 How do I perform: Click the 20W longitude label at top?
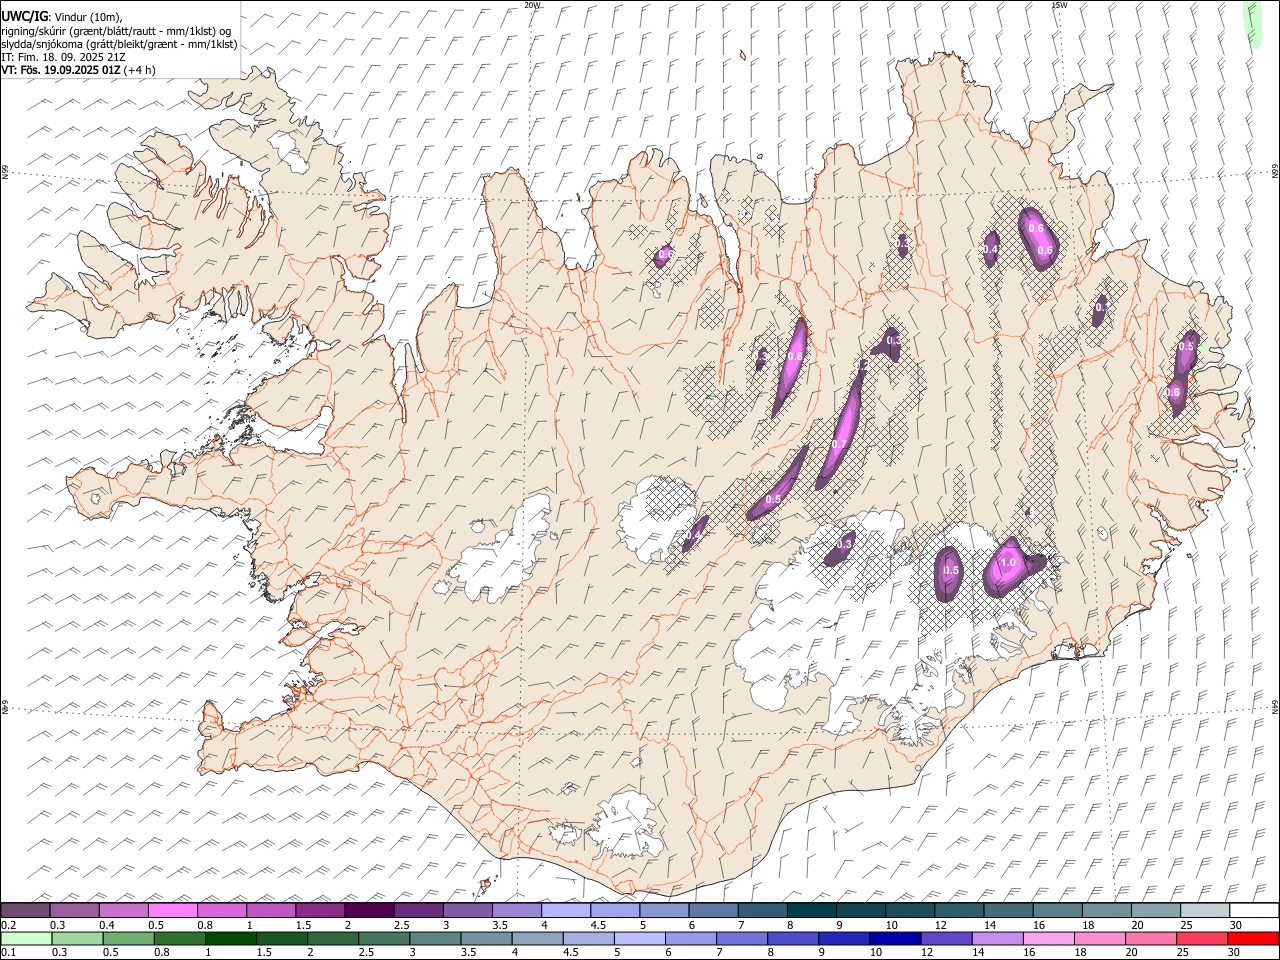532,5
